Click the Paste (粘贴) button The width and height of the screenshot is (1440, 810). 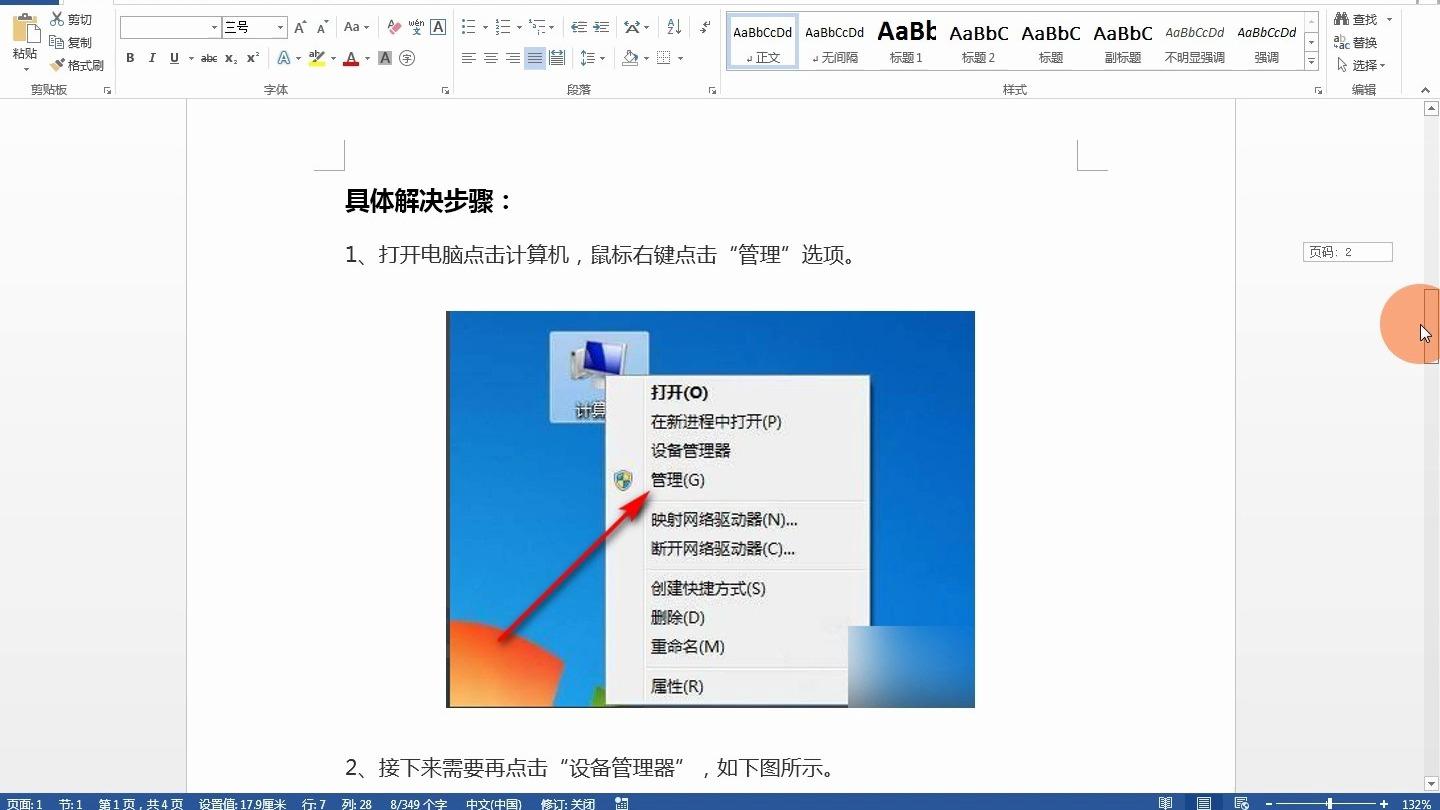pos(25,38)
